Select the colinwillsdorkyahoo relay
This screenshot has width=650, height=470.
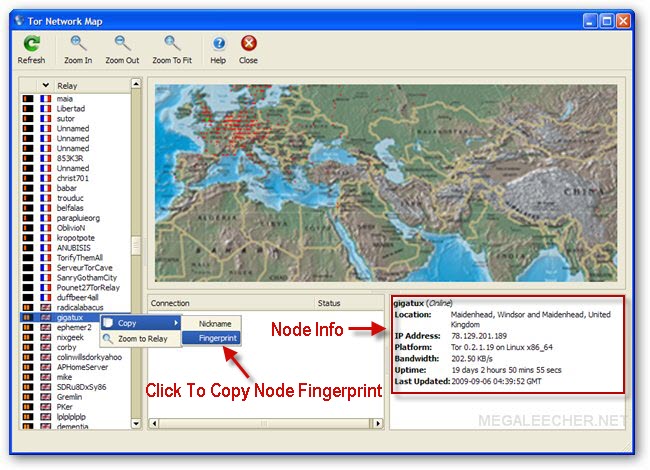pyautogui.click(x=90, y=357)
